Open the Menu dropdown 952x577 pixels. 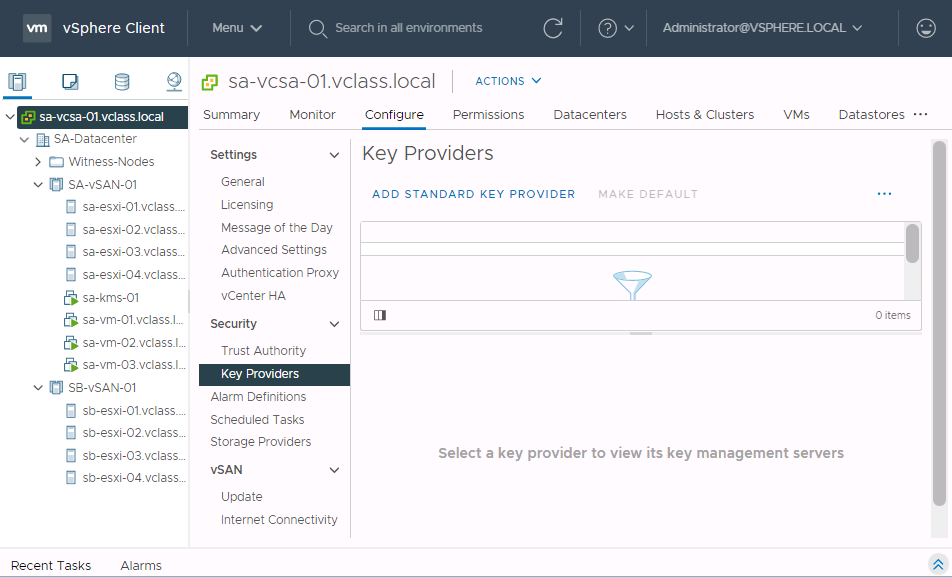(237, 28)
